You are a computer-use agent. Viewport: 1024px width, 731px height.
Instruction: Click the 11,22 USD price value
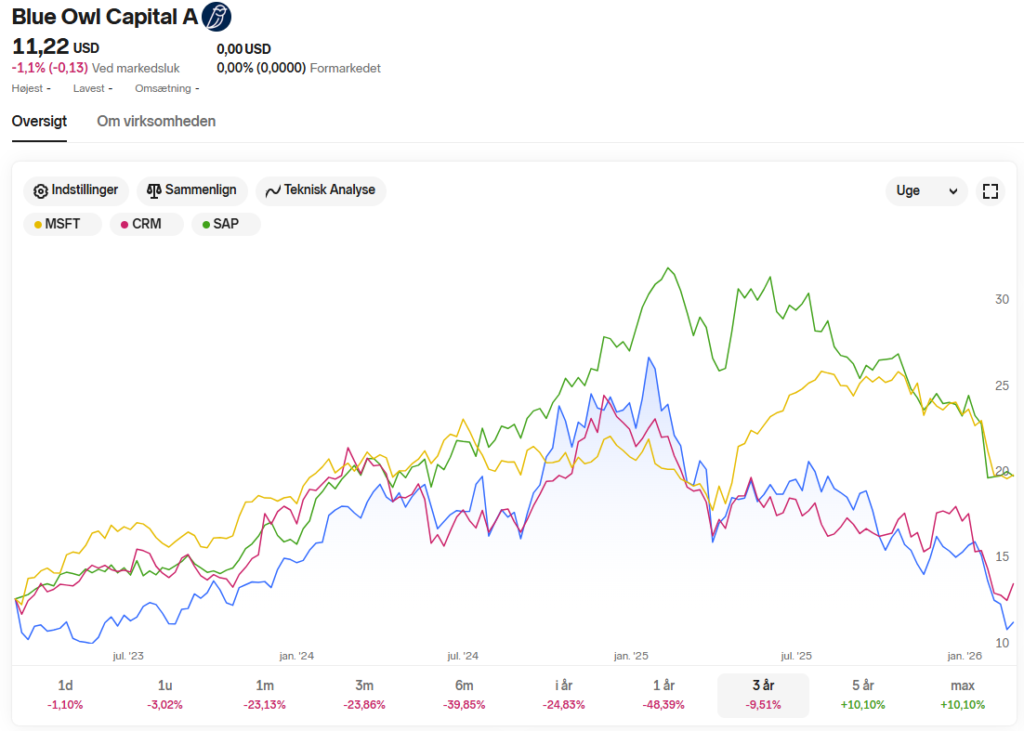click(56, 47)
